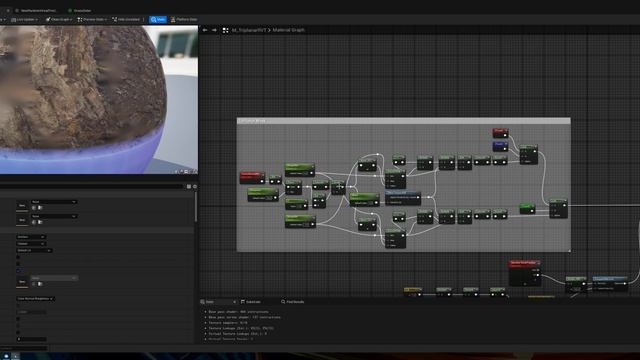
Task: Click the details panel grid view icon
Action: coord(189,187)
